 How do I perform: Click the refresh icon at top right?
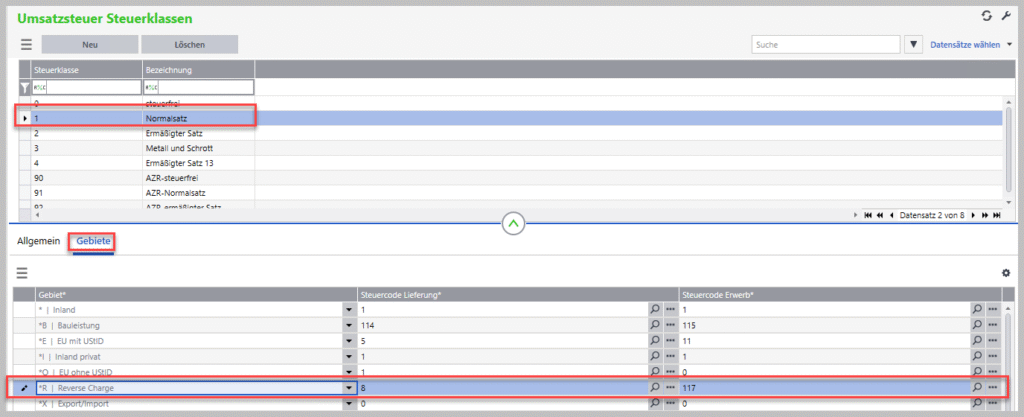pyautogui.click(x=986, y=17)
